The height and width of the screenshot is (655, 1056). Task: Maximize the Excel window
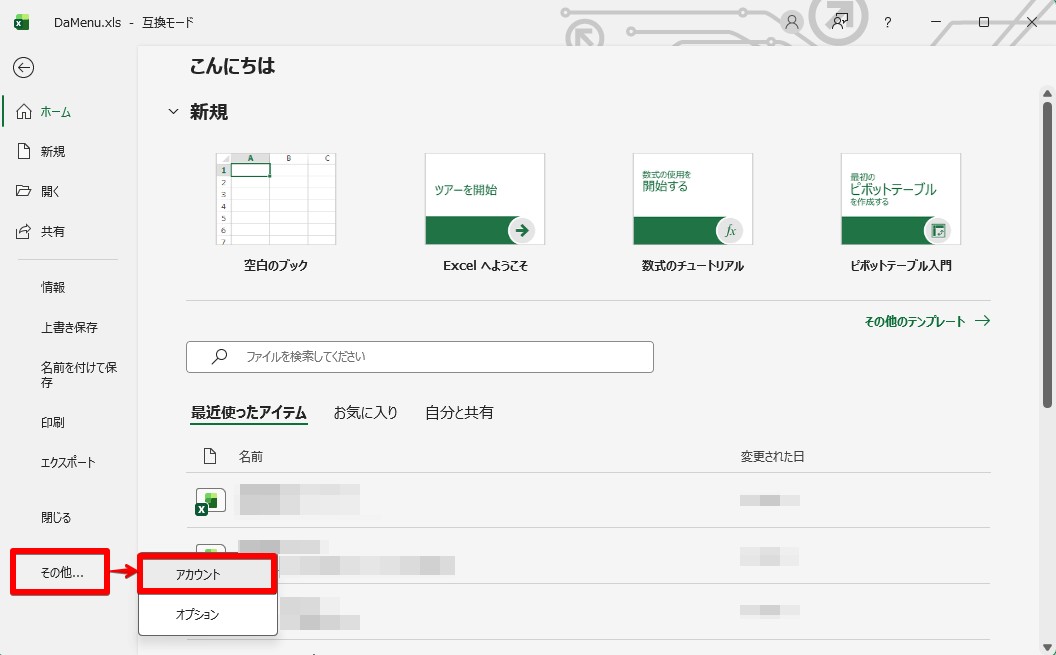point(984,22)
